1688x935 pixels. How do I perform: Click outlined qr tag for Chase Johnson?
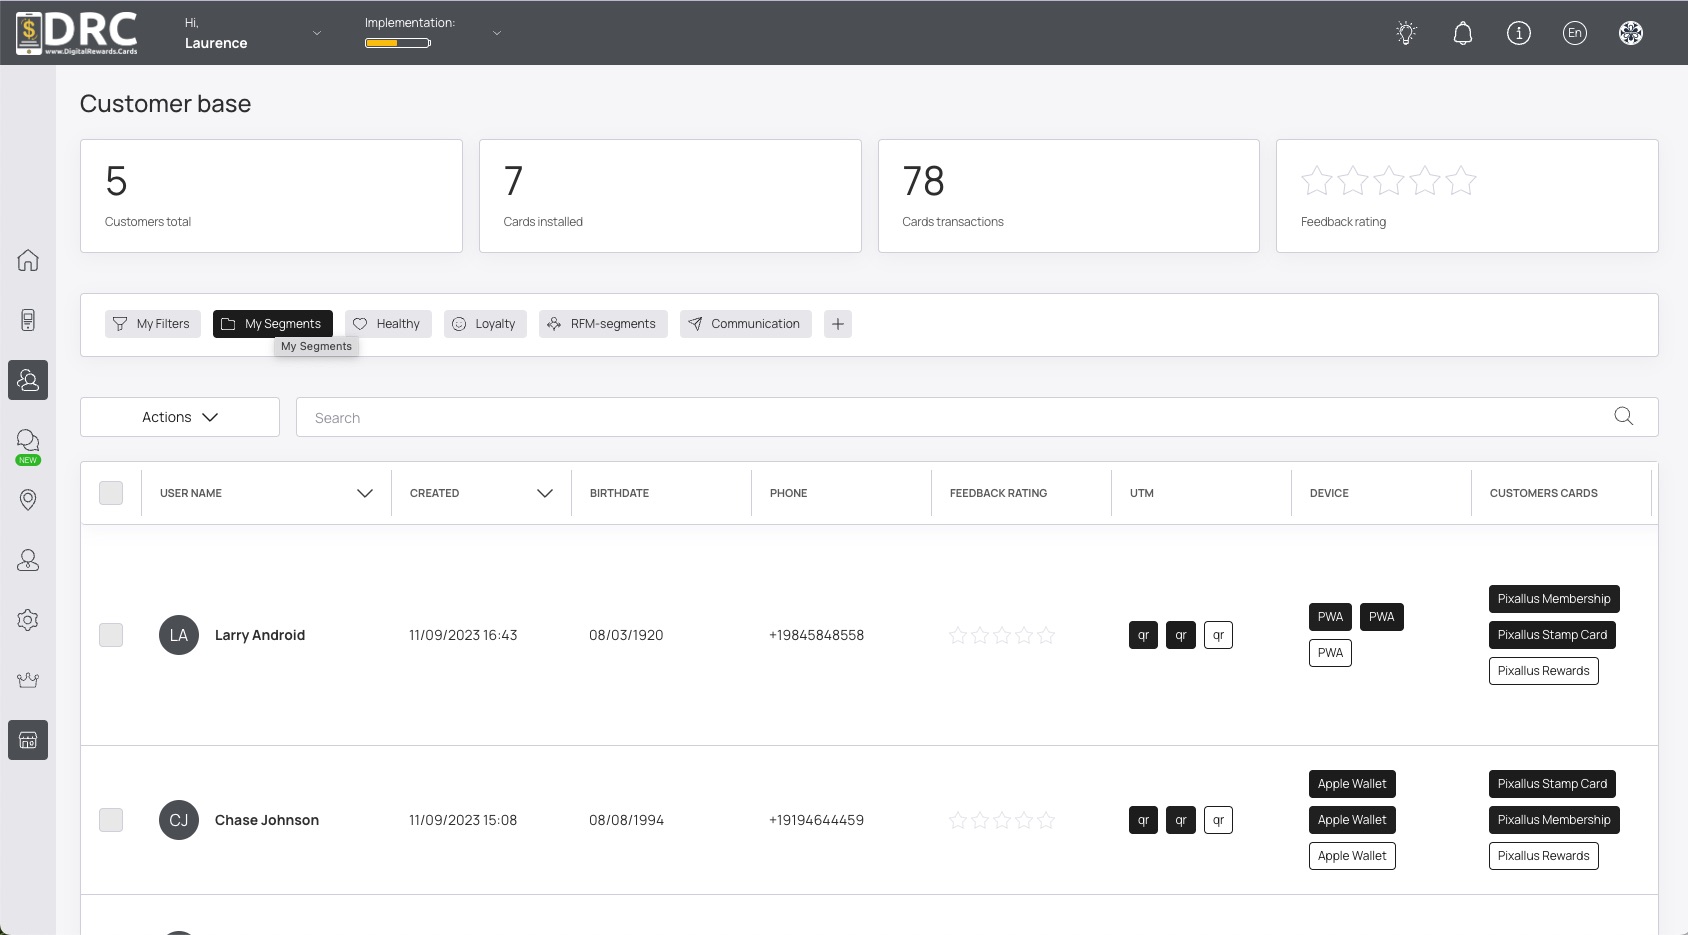pos(1218,820)
